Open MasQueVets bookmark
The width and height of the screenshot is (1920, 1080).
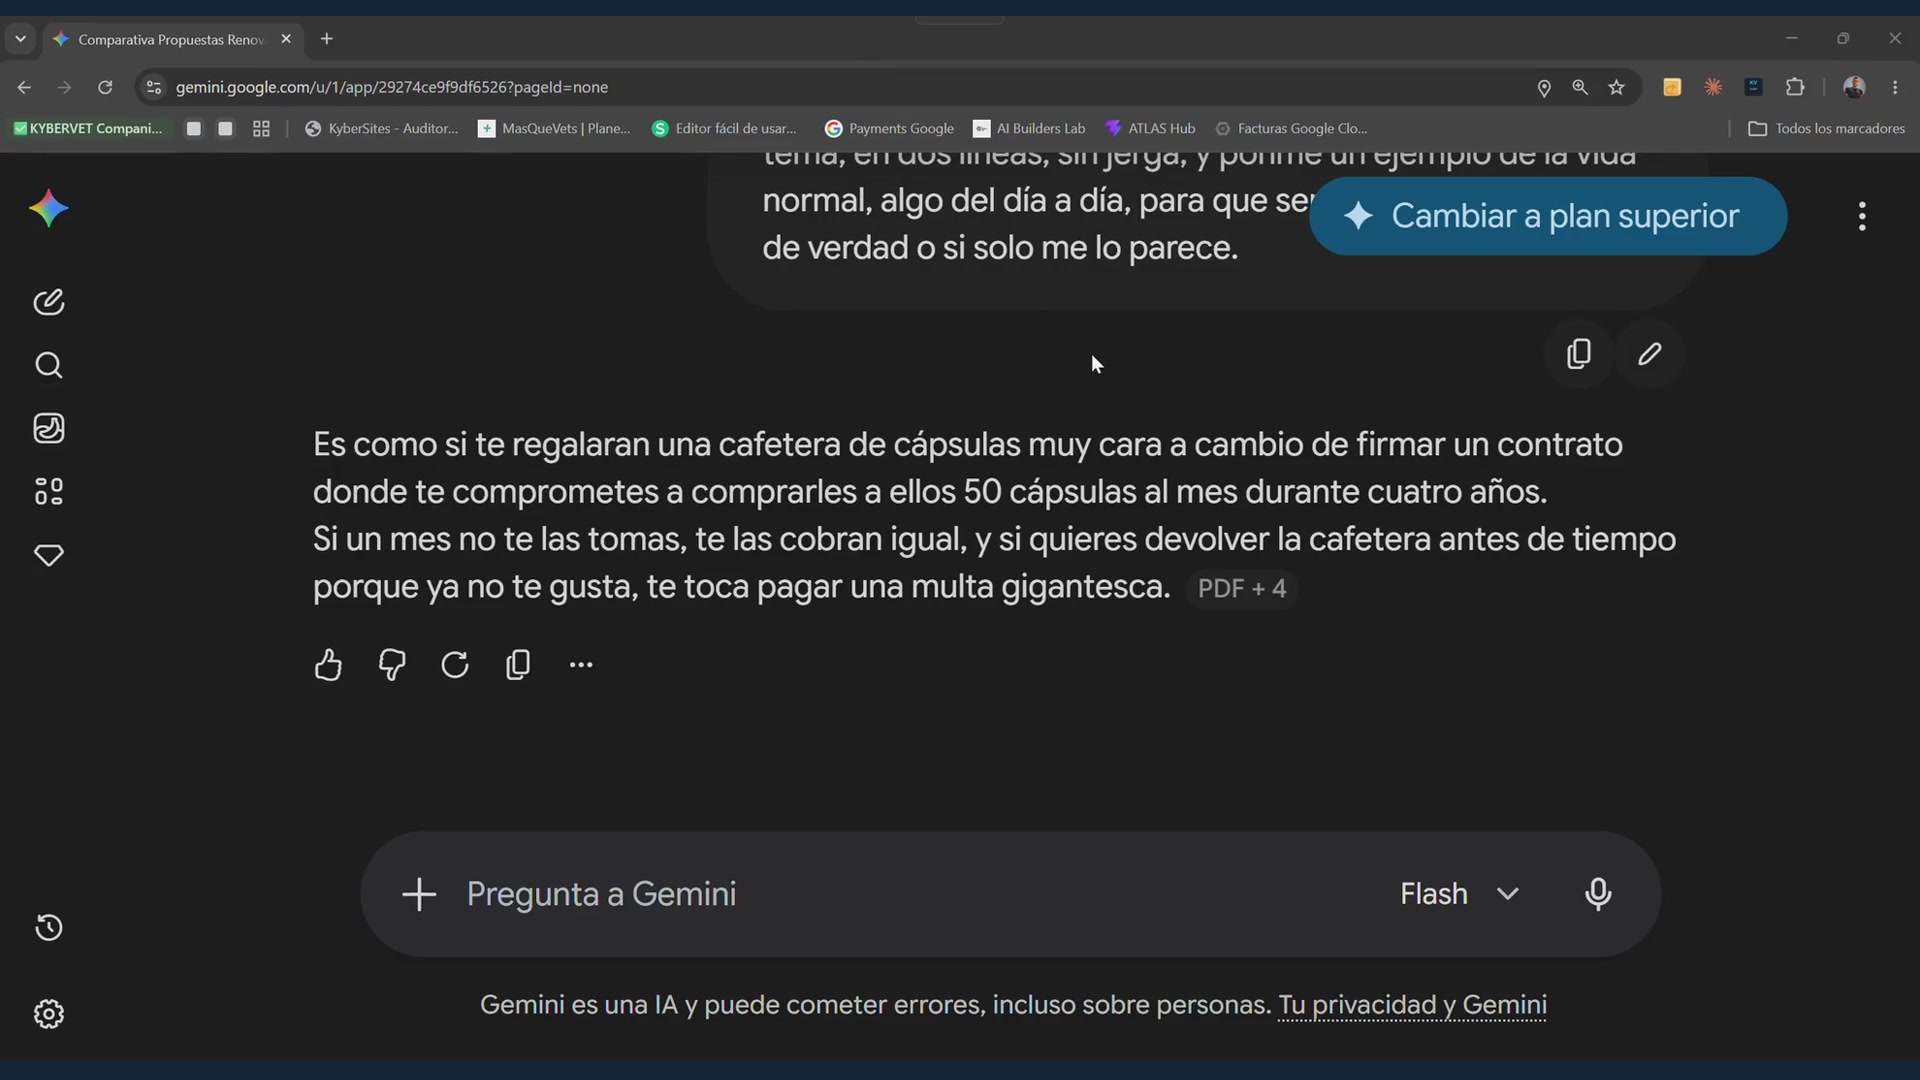[x=554, y=128]
